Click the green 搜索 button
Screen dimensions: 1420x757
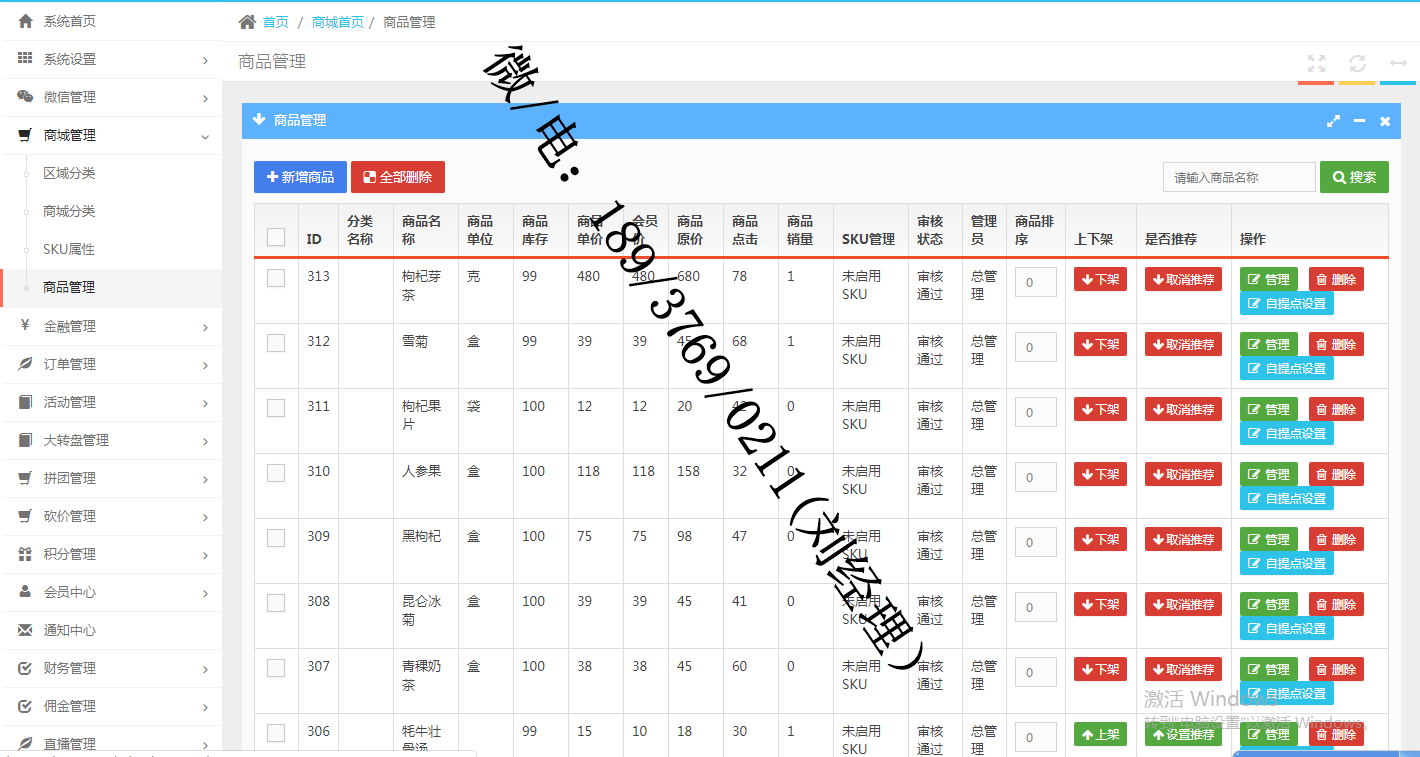click(x=1354, y=177)
